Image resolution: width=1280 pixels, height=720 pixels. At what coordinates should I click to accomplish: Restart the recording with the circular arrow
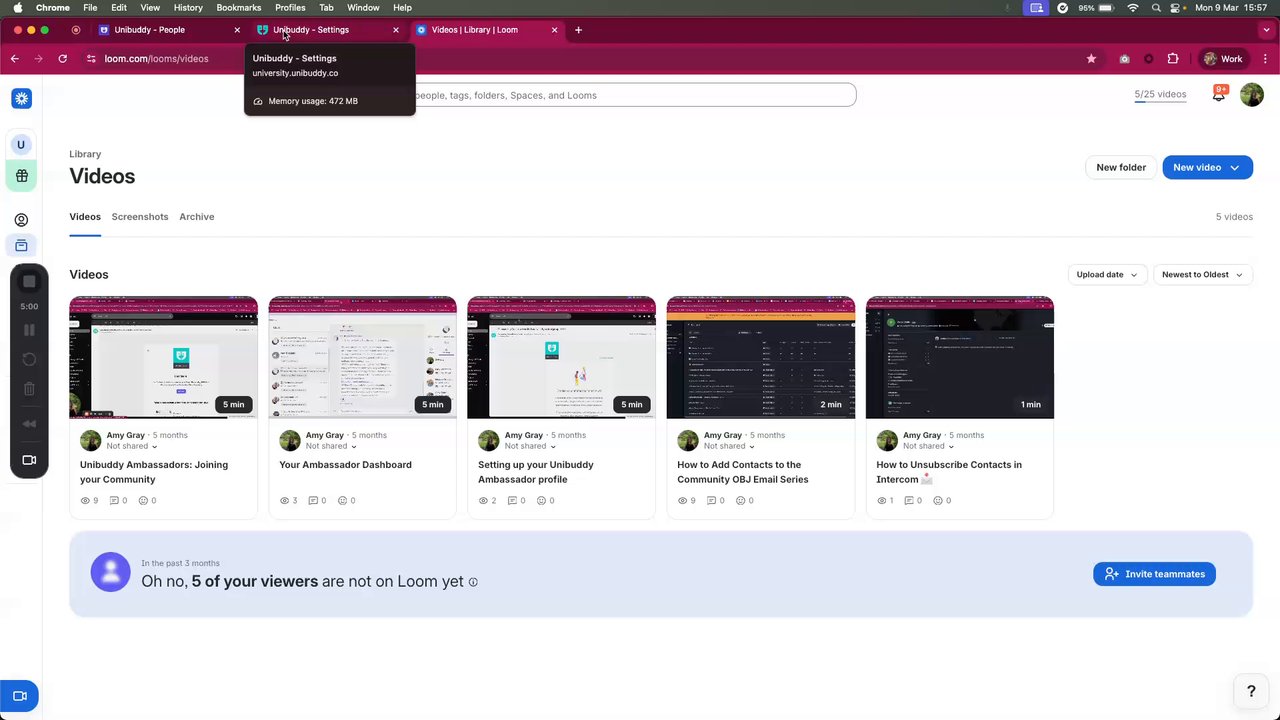29,359
